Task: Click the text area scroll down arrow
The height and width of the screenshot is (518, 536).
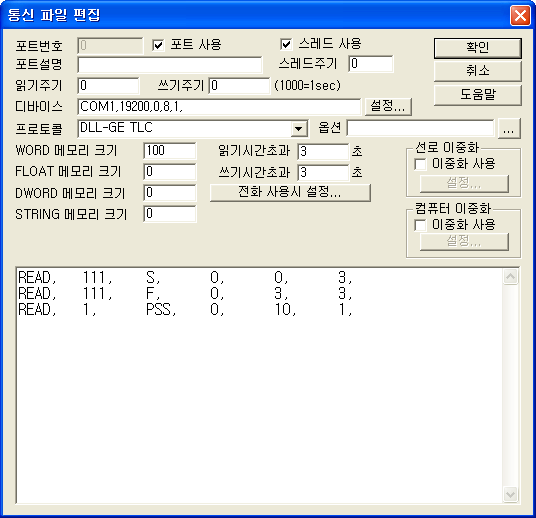Action: coord(510,494)
